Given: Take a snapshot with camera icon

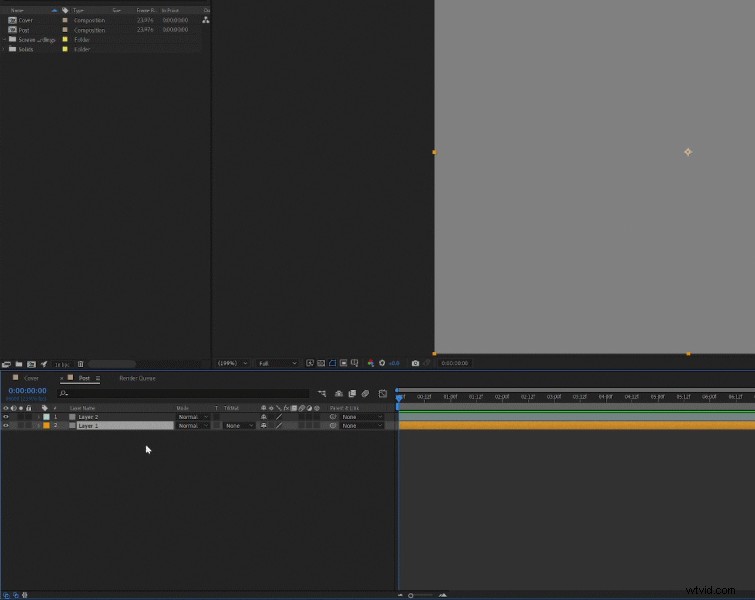Looking at the screenshot, I should pyautogui.click(x=415, y=363).
